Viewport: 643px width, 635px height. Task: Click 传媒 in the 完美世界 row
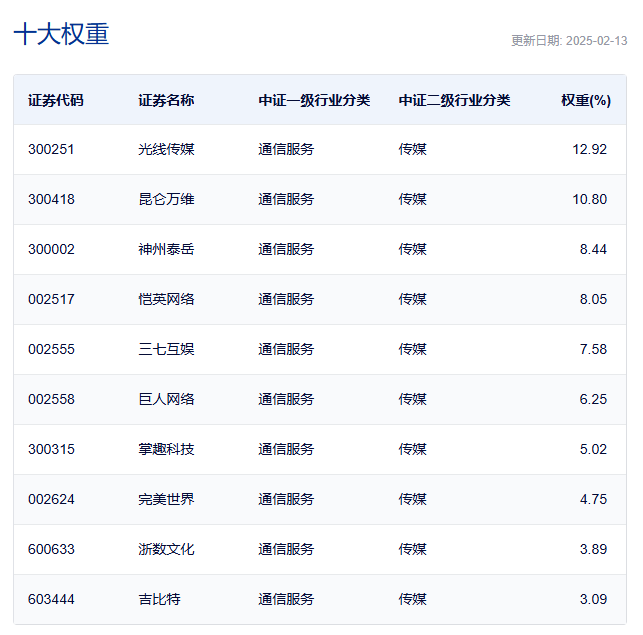(413, 500)
